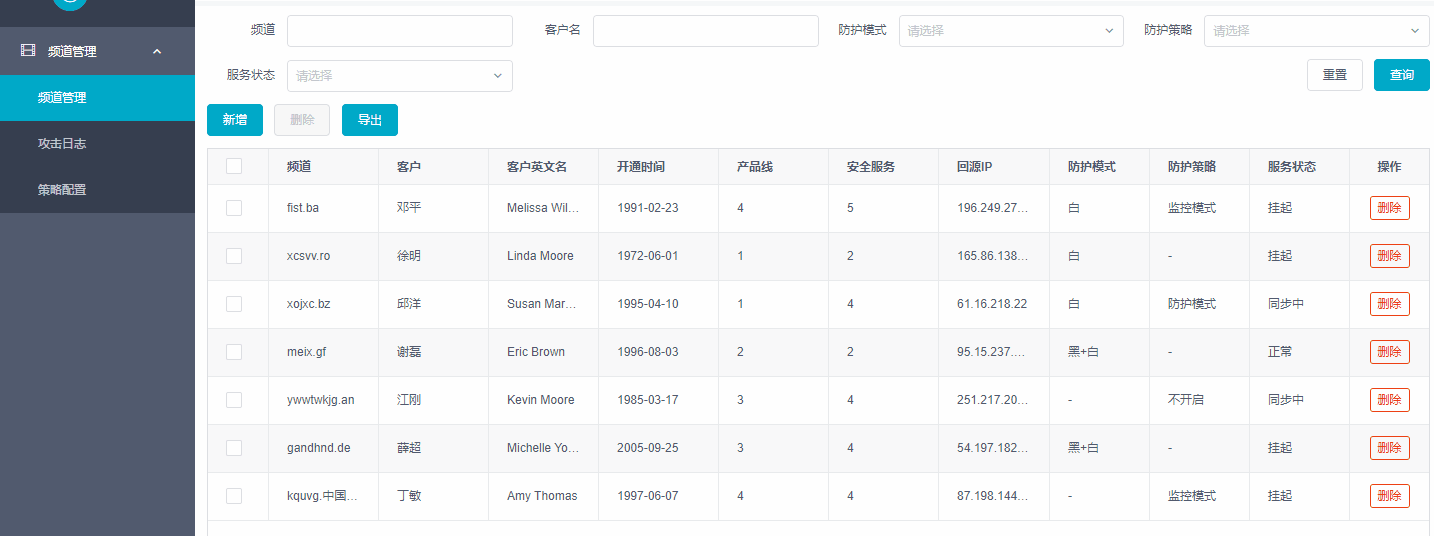Click the film icon beside 频道管理 in sidebar
The height and width of the screenshot is (536, 1434).
(28, 51)
